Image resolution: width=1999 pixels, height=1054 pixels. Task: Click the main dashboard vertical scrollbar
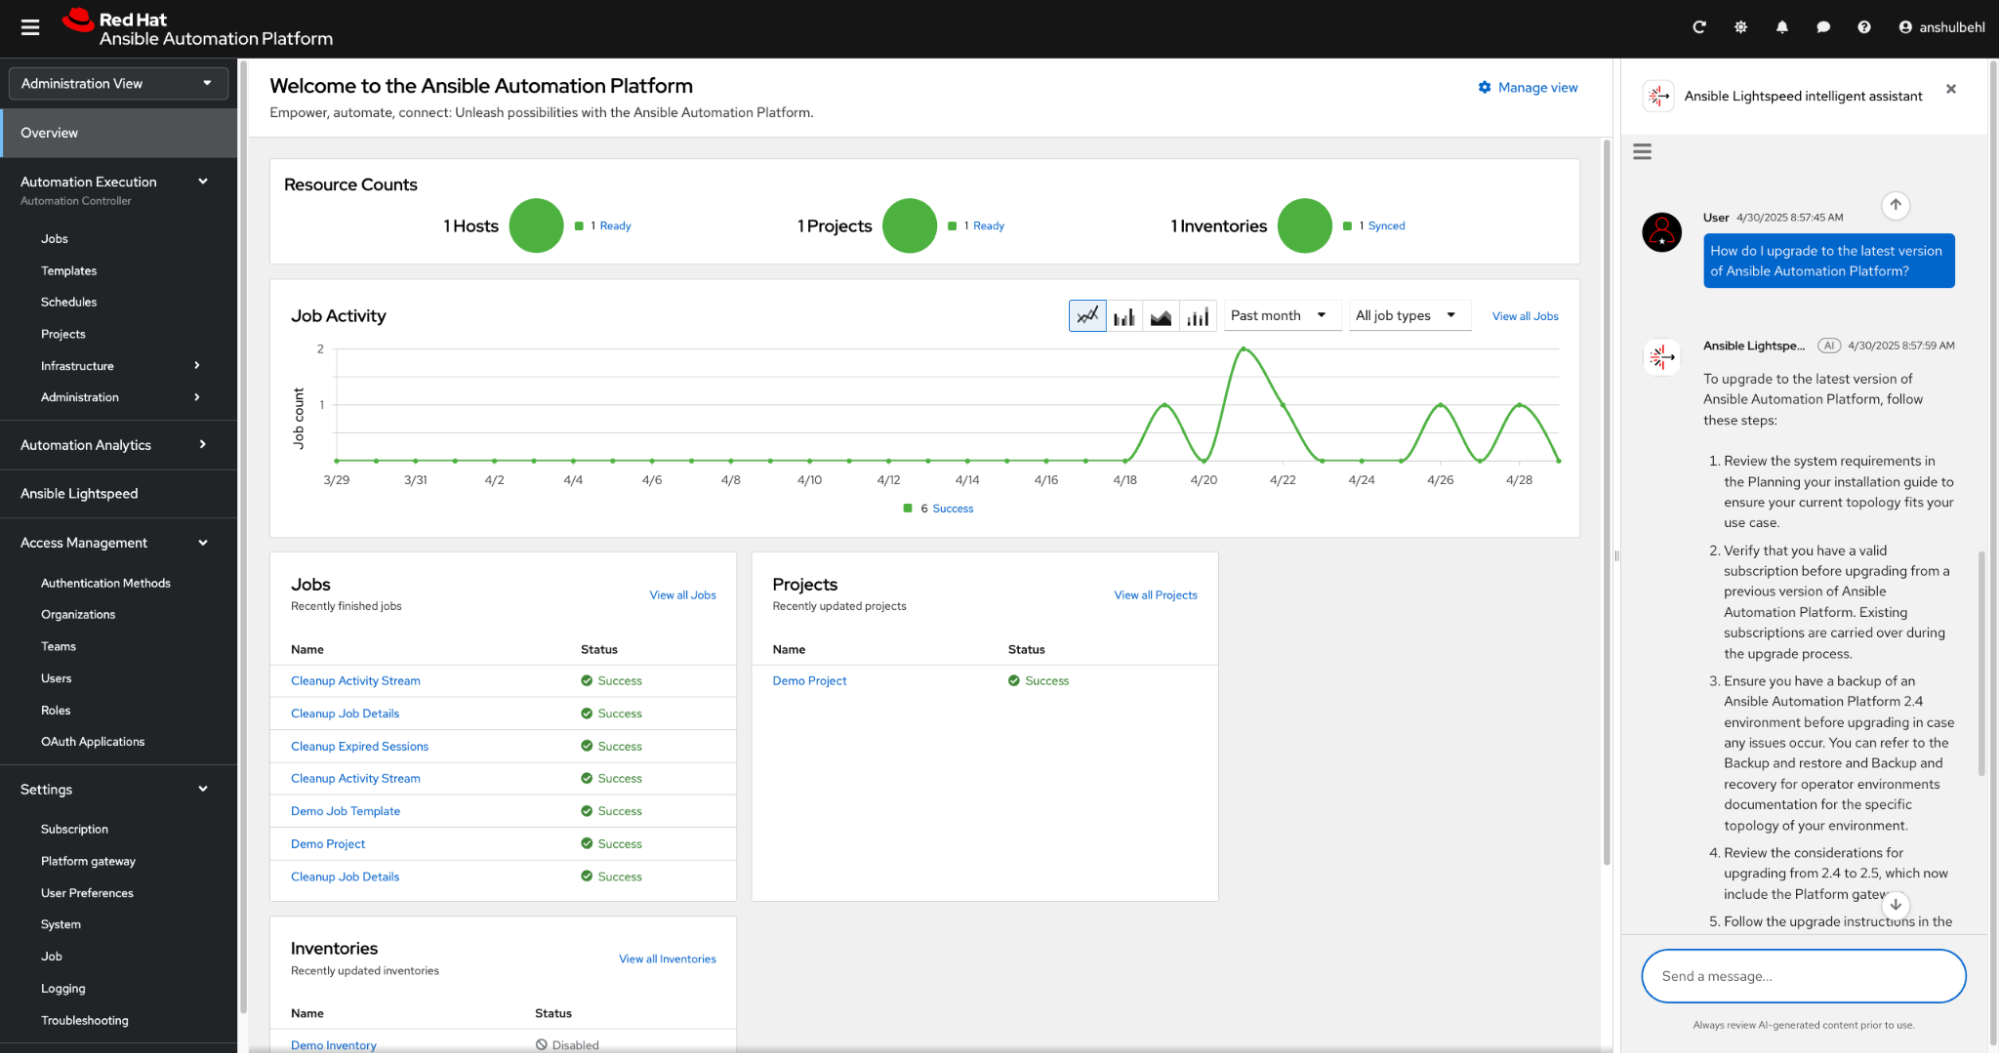[1607, 500]
